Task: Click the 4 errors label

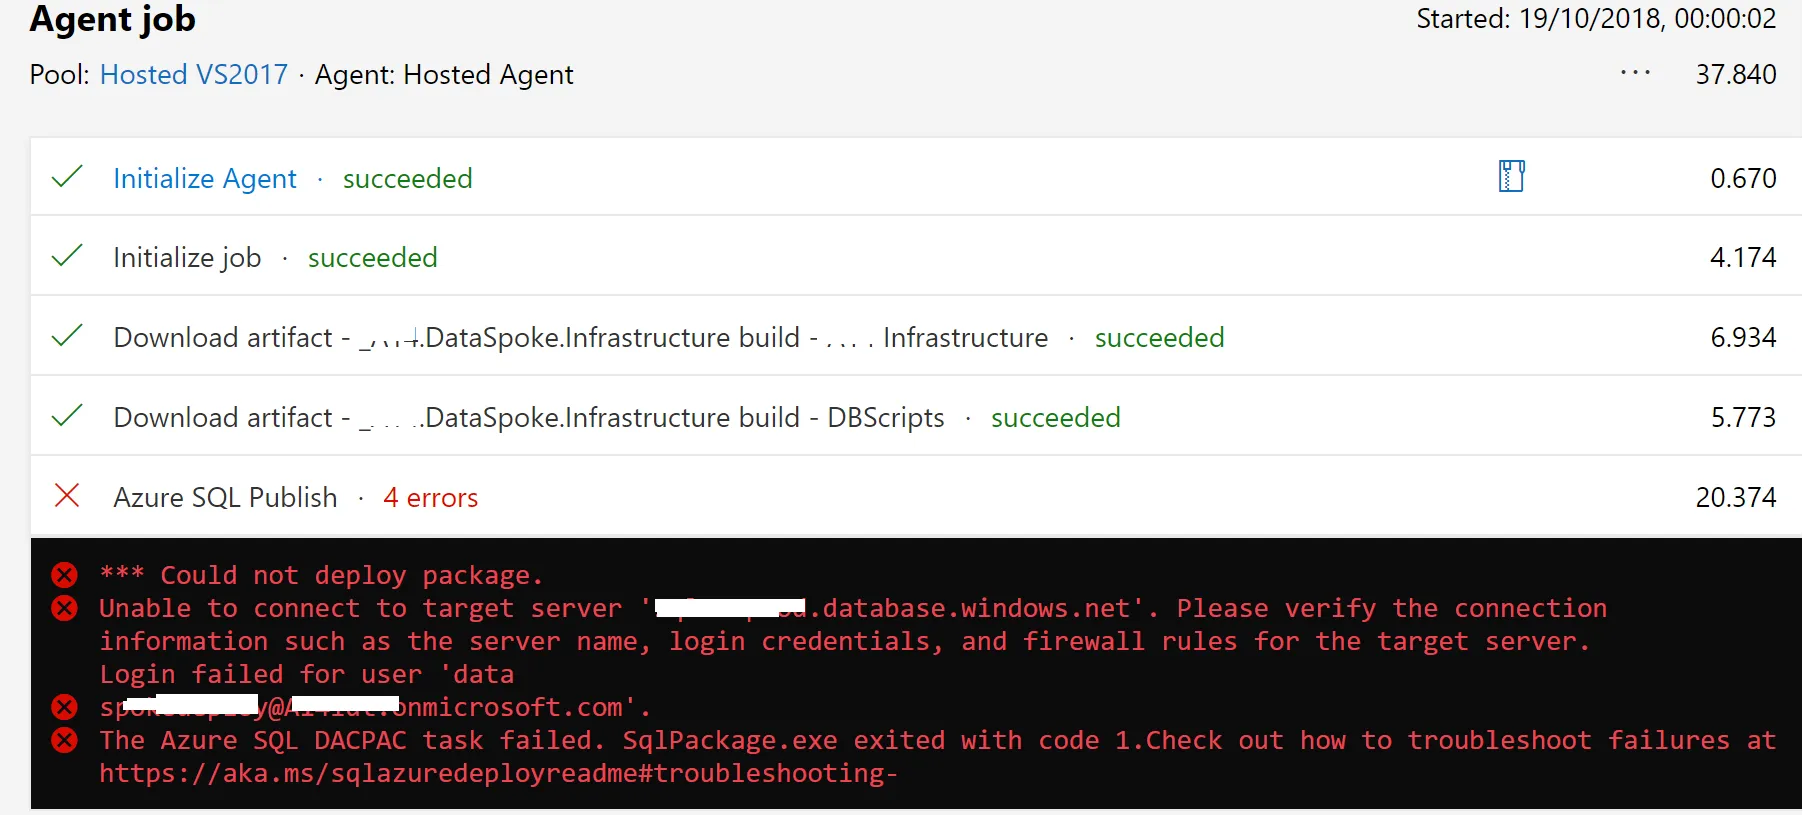Action: [431, 498]
